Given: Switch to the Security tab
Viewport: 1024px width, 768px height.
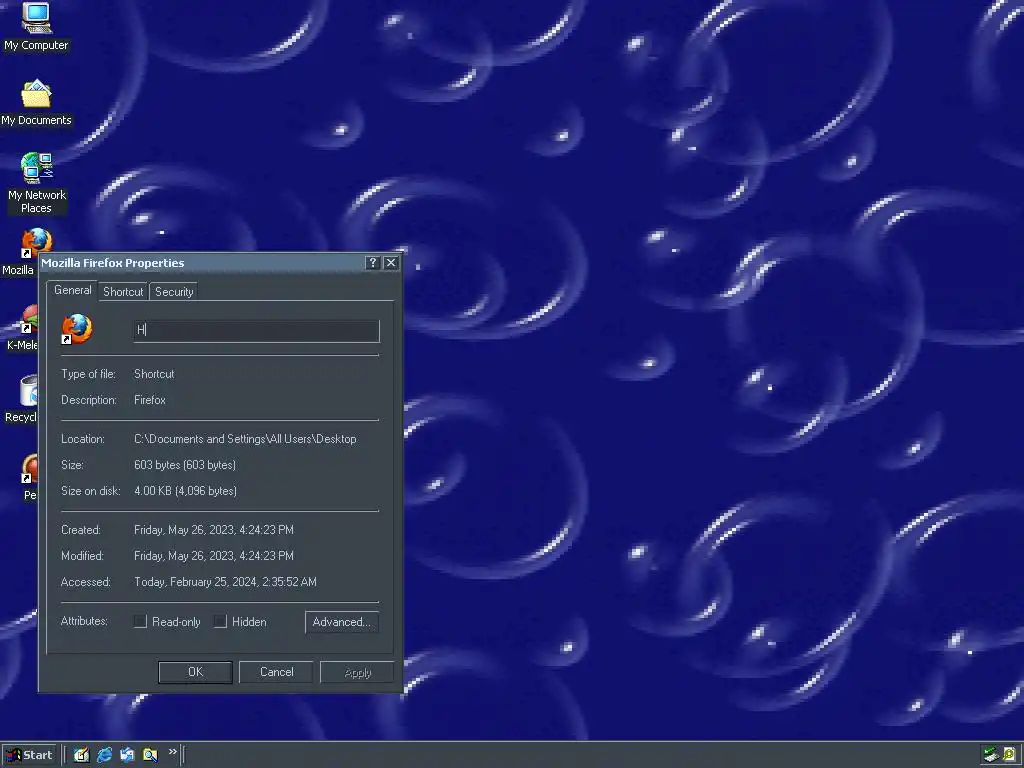Looking at the screenshot, I should point(174,292).
